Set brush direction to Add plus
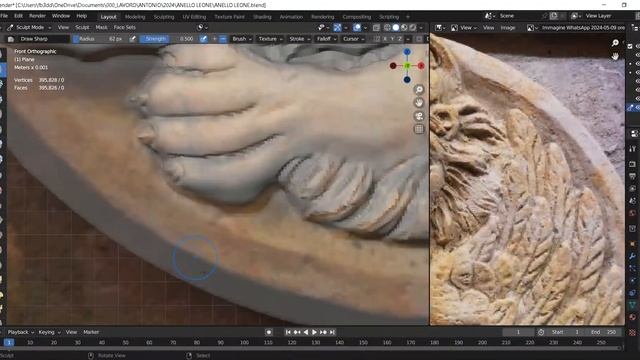 click(x=214, y=39)
